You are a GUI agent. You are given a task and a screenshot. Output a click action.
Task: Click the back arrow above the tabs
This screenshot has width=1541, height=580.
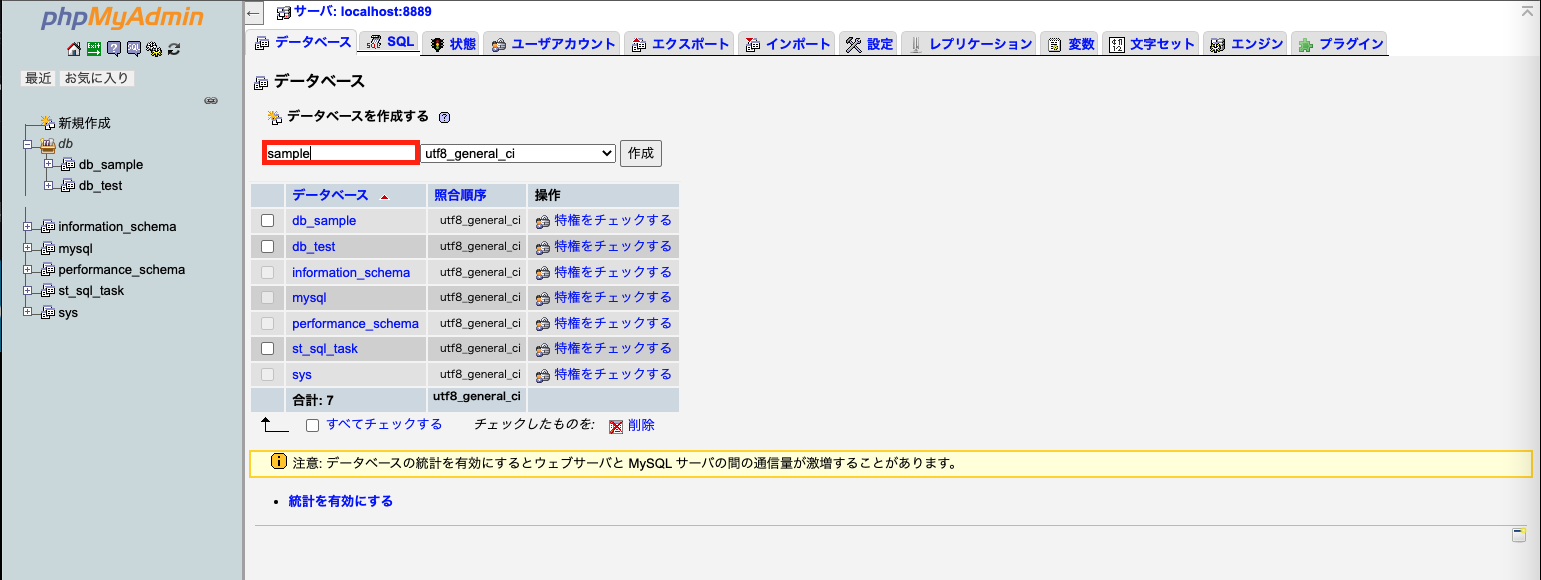click(x=253, y=14)
